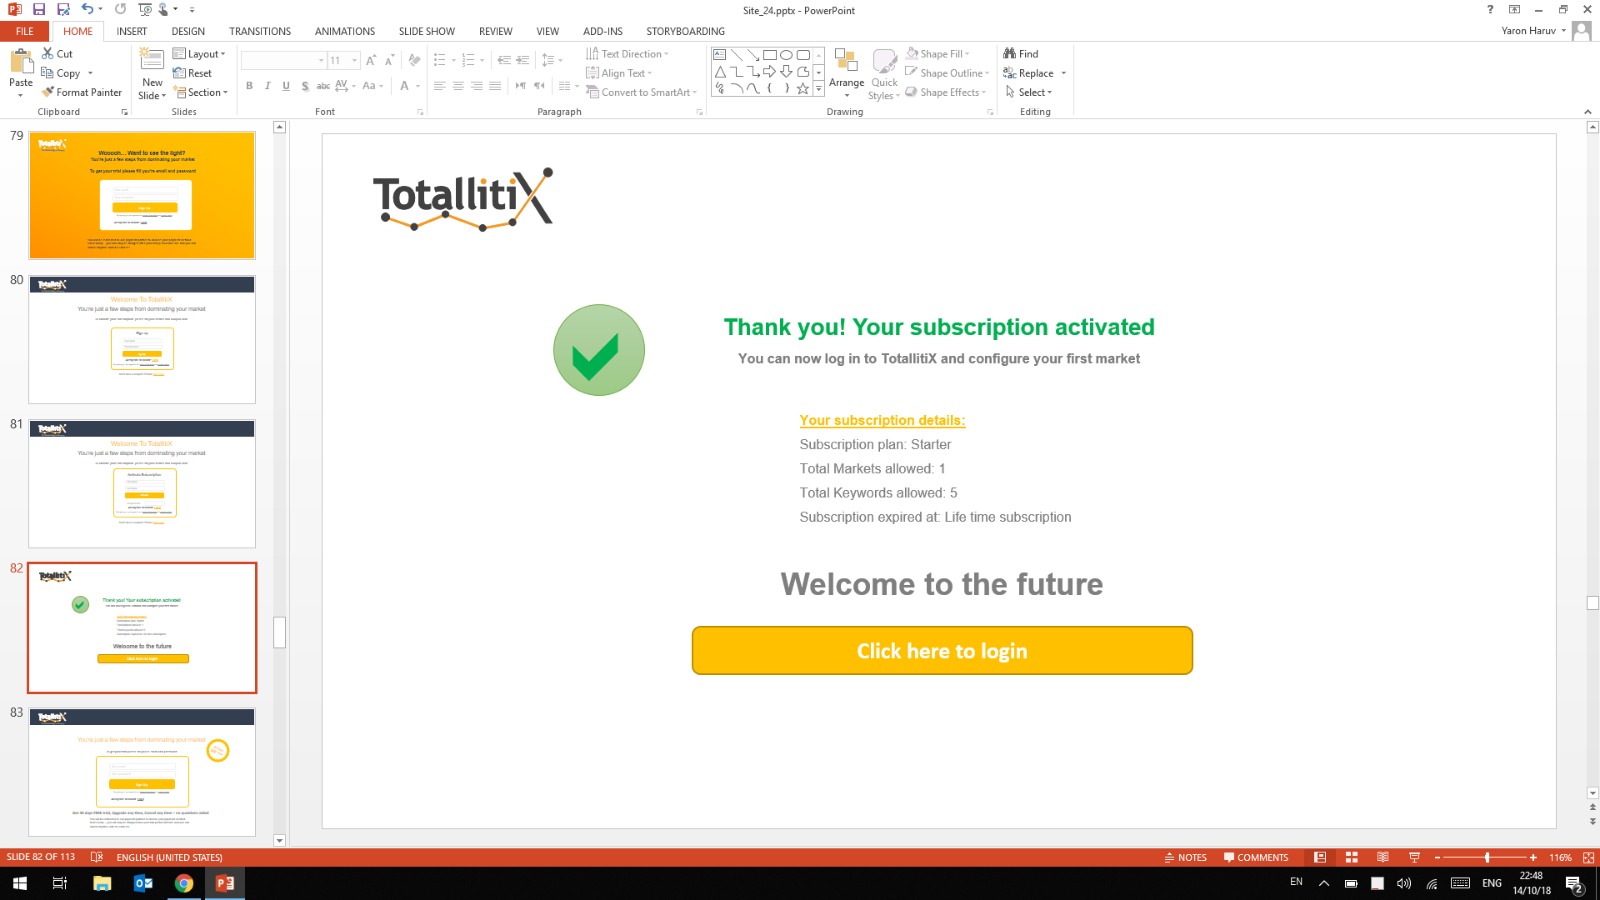Switch to Reading view
1600x900 pixels.
coord(1383,857)
